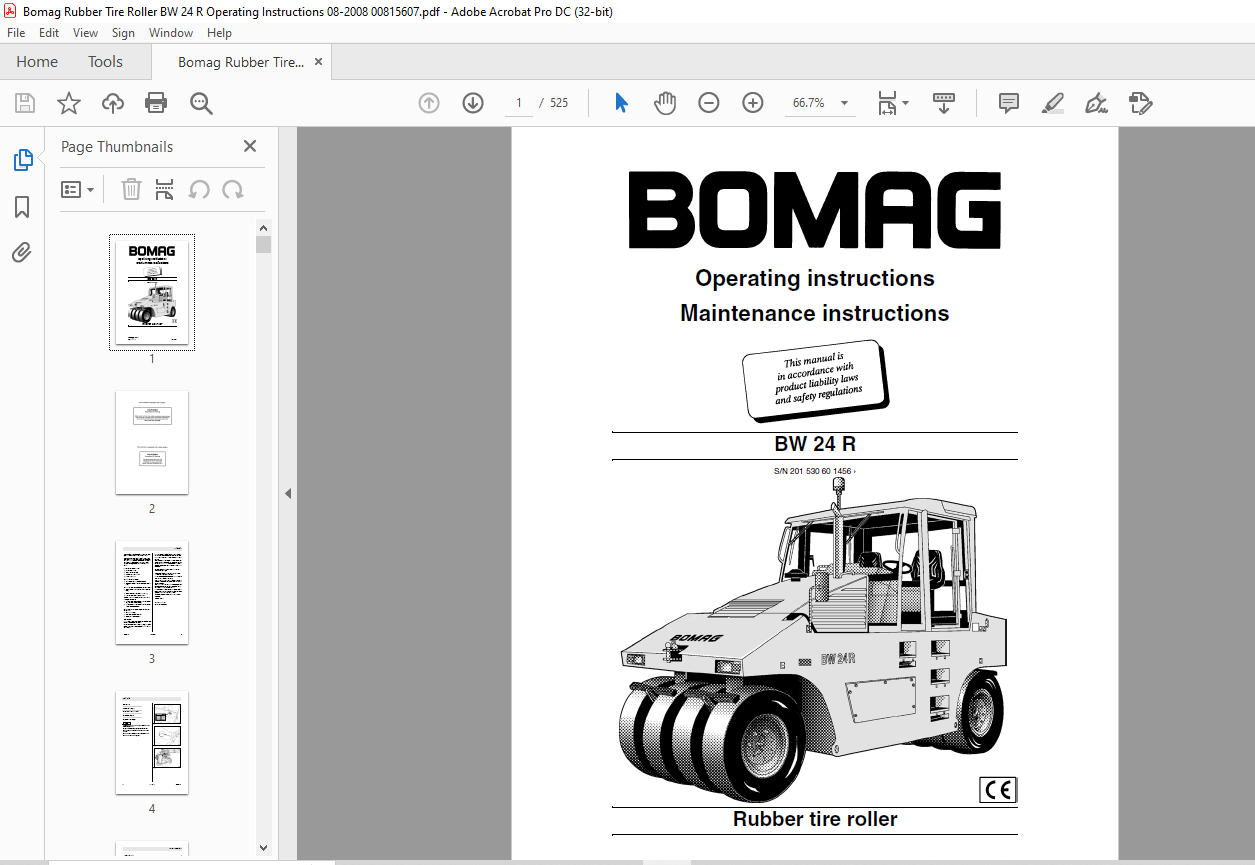Click the 'Page Thumbnails' panel title
The image size is (1255, 865).
pyautogui.click(x=117, y=147)
